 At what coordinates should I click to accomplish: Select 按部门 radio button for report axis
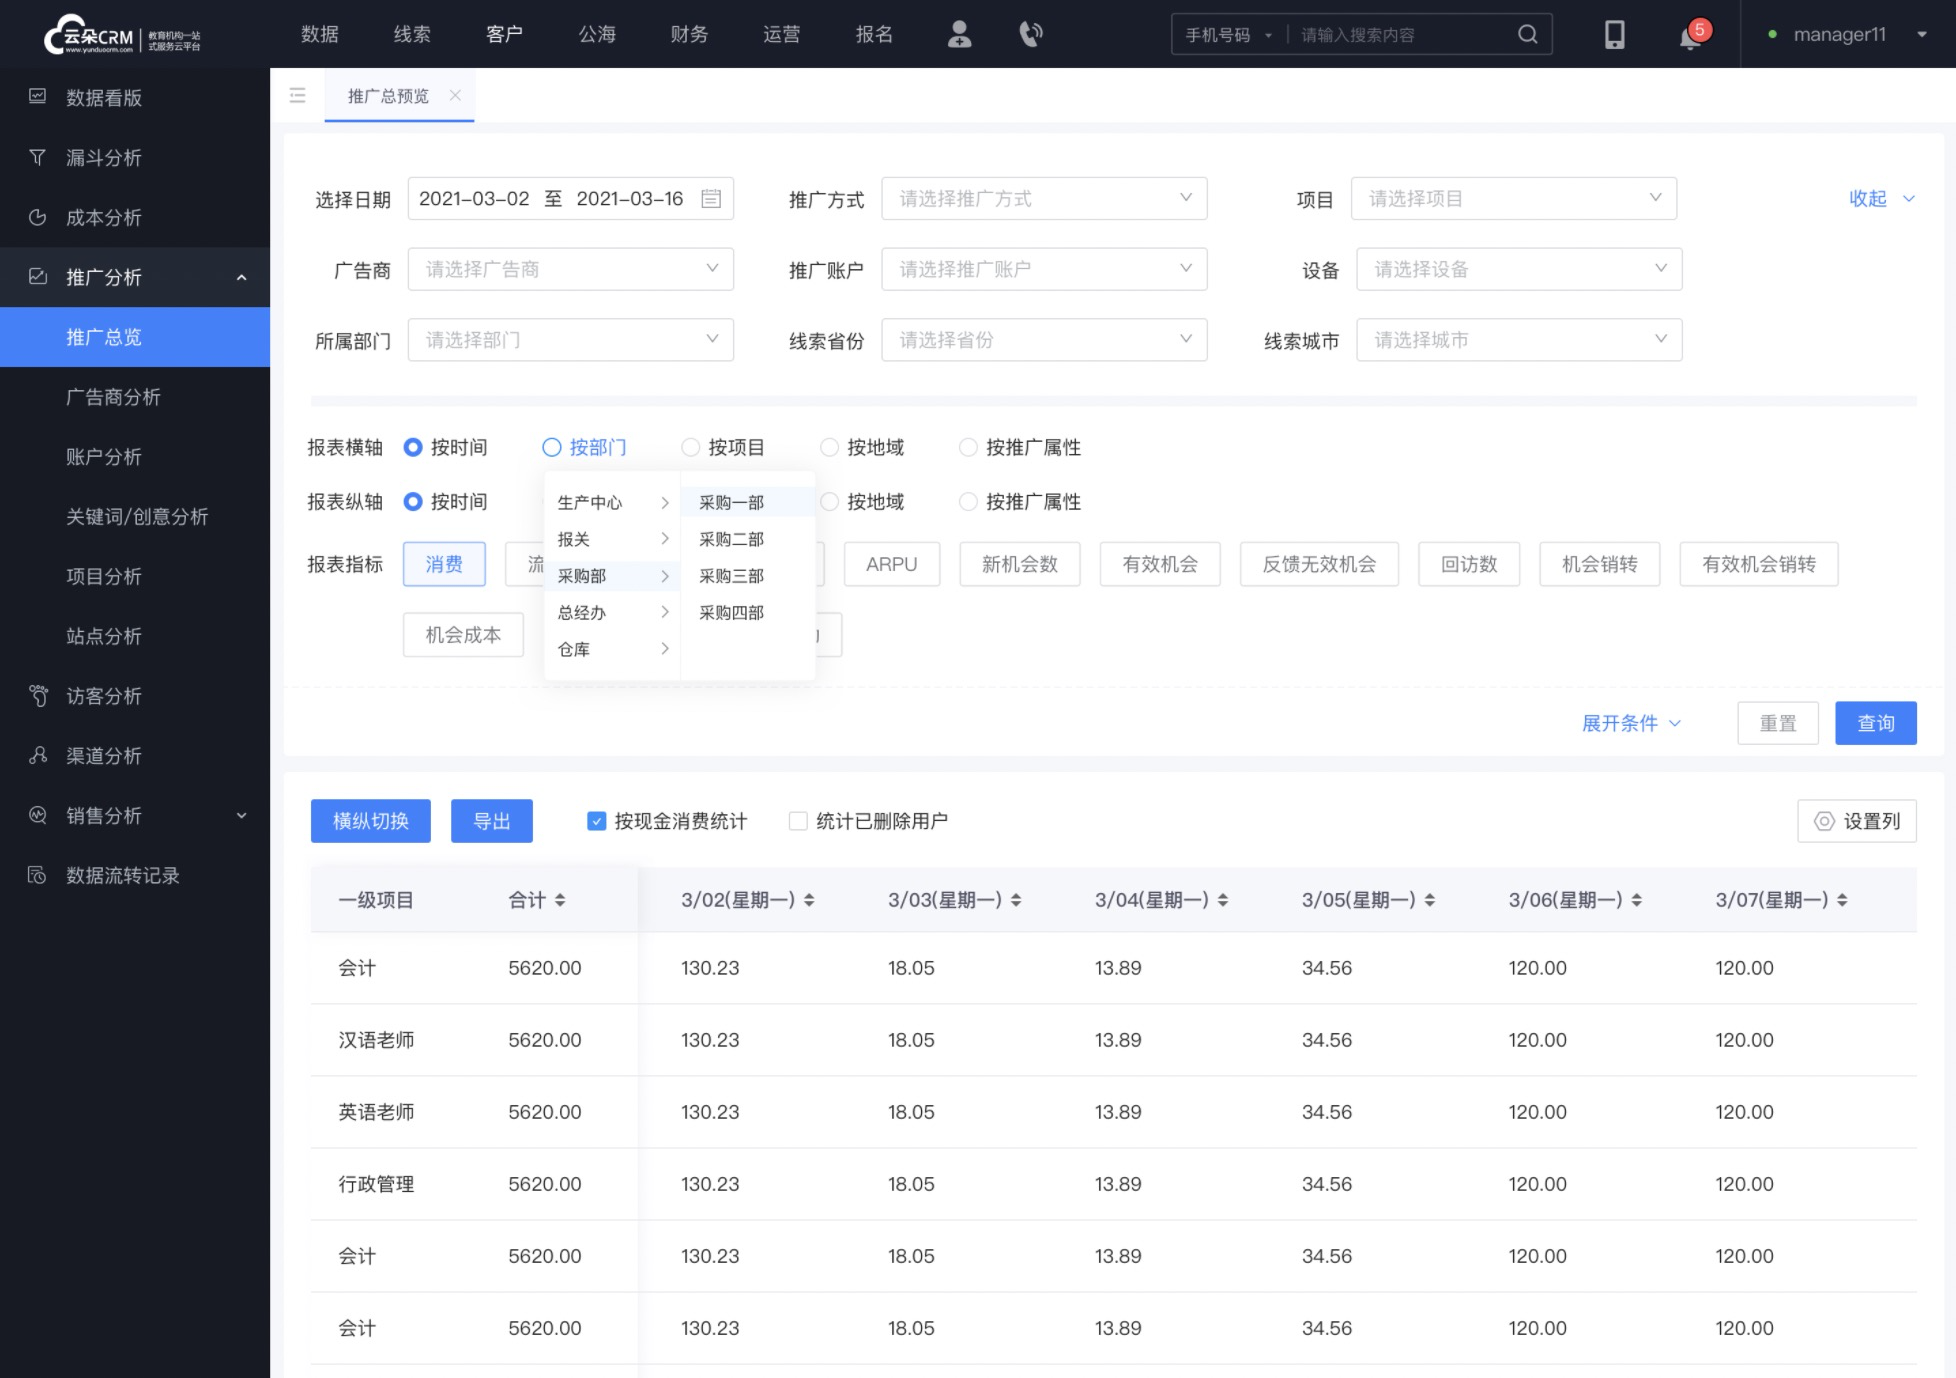[x=550, y=446]
